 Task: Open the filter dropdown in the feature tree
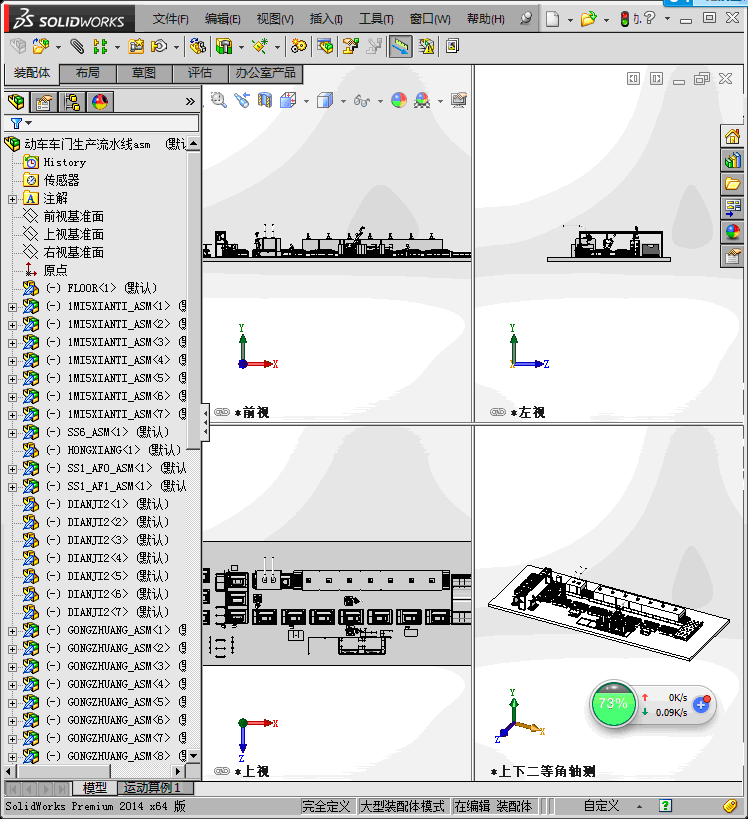pyautogui.click(x=29, y=123)
